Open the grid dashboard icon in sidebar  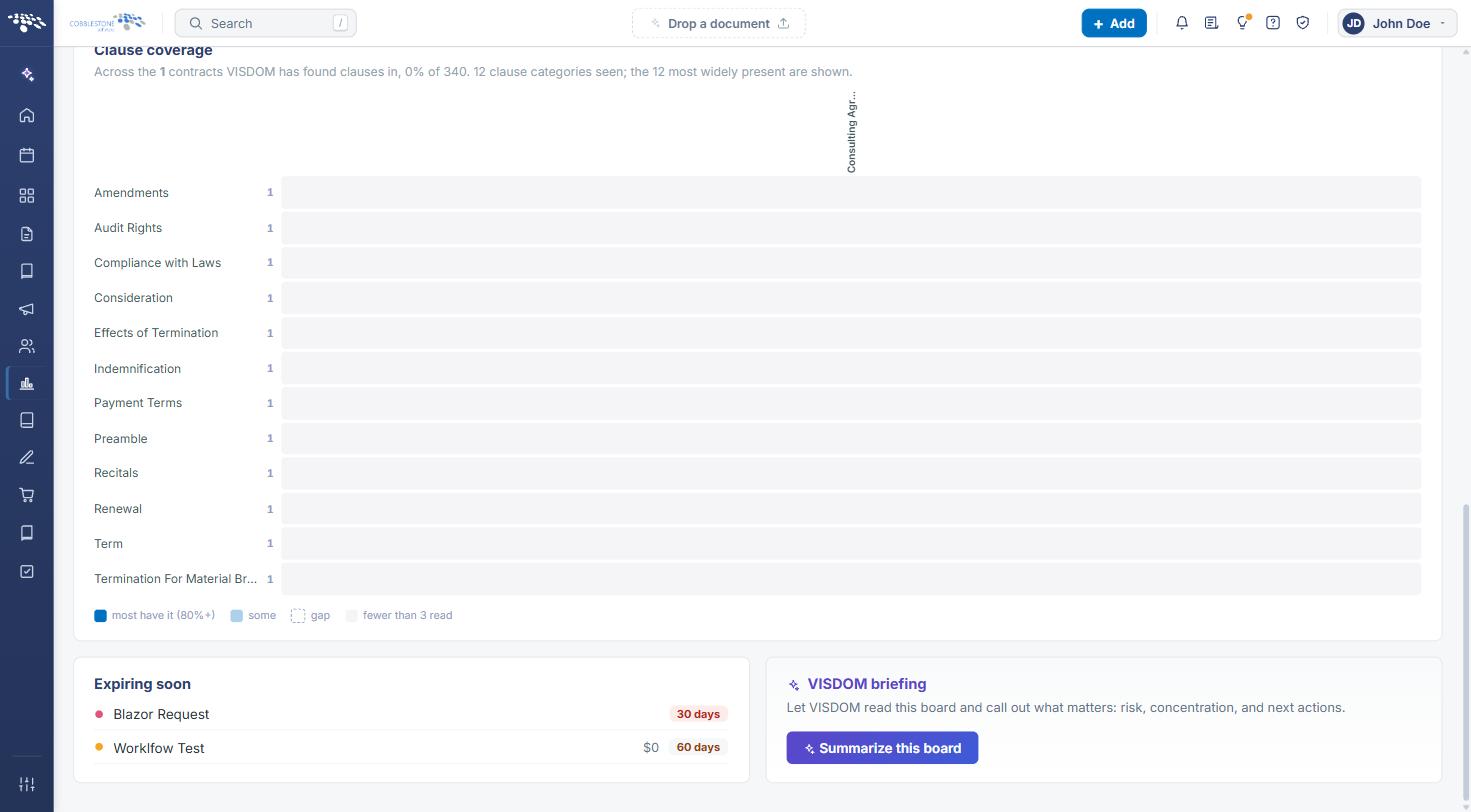coord(27,196)
